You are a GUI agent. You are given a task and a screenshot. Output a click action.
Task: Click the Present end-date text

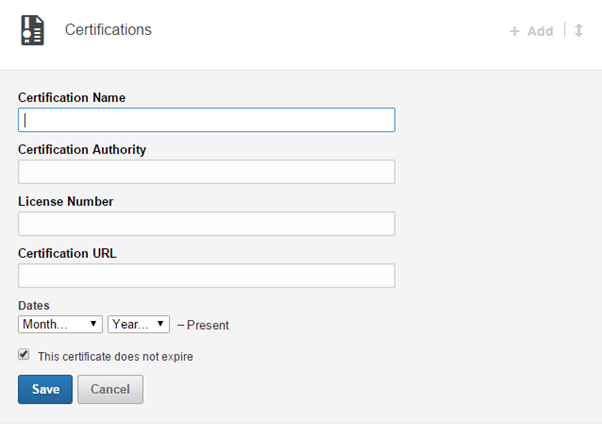click(x=208, y=325)
